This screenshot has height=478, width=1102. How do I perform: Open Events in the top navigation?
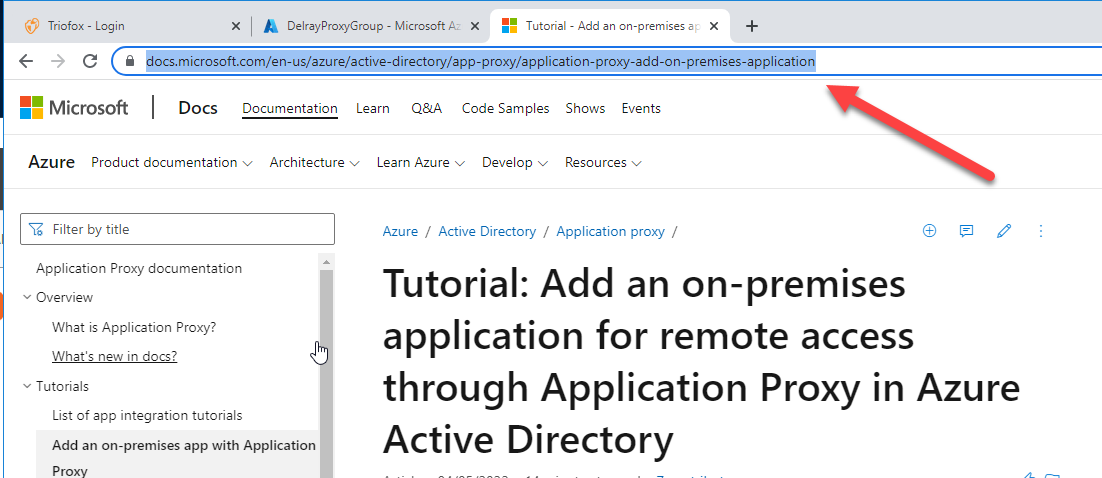641,108
